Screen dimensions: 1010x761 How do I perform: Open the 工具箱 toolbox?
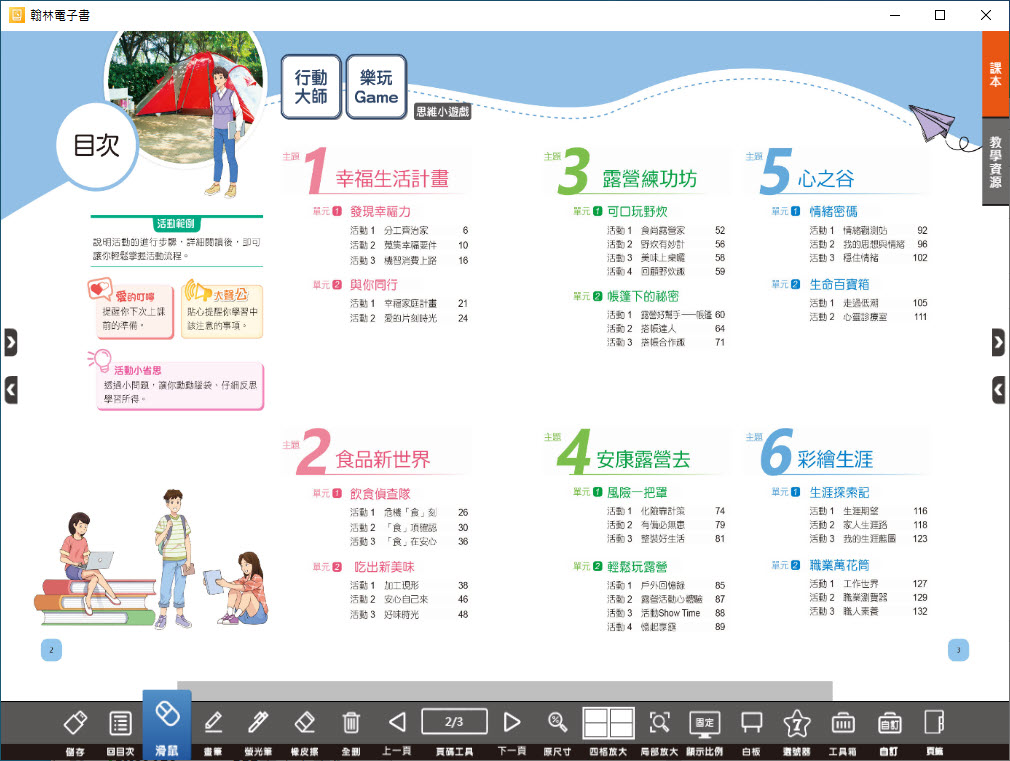coord(842,723)
